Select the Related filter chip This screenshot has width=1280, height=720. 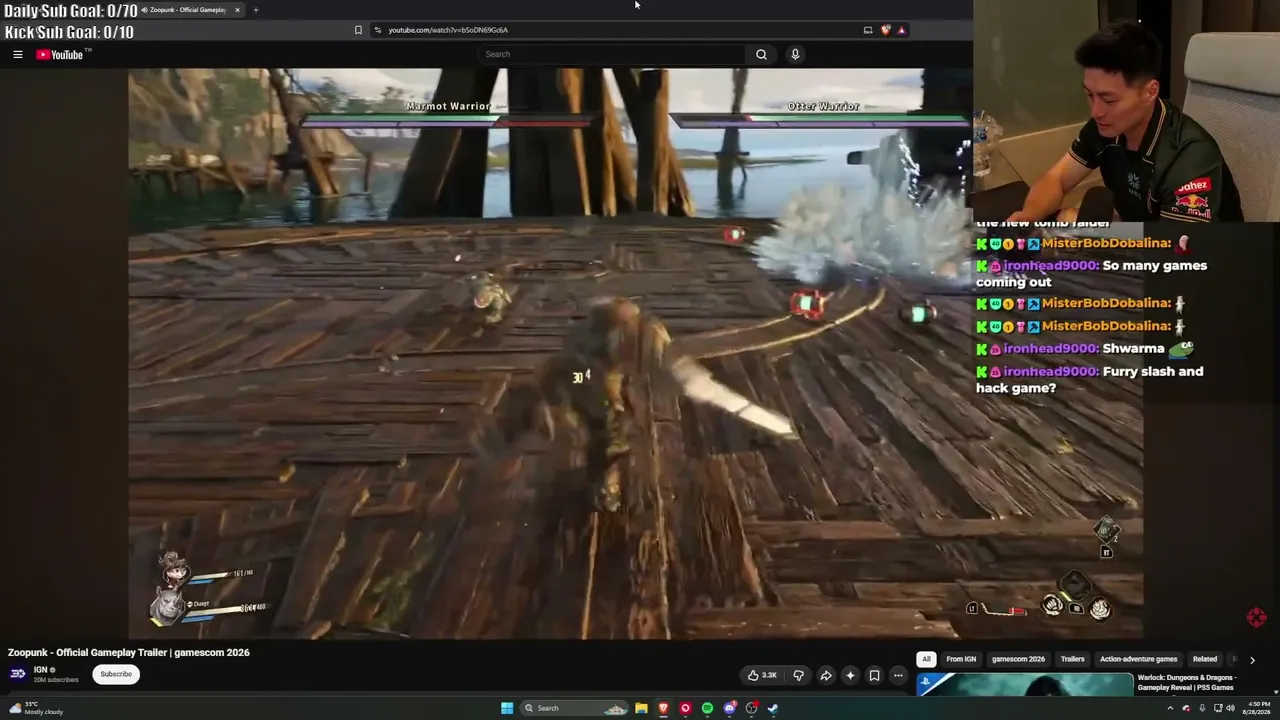[x=1205, y=659]
